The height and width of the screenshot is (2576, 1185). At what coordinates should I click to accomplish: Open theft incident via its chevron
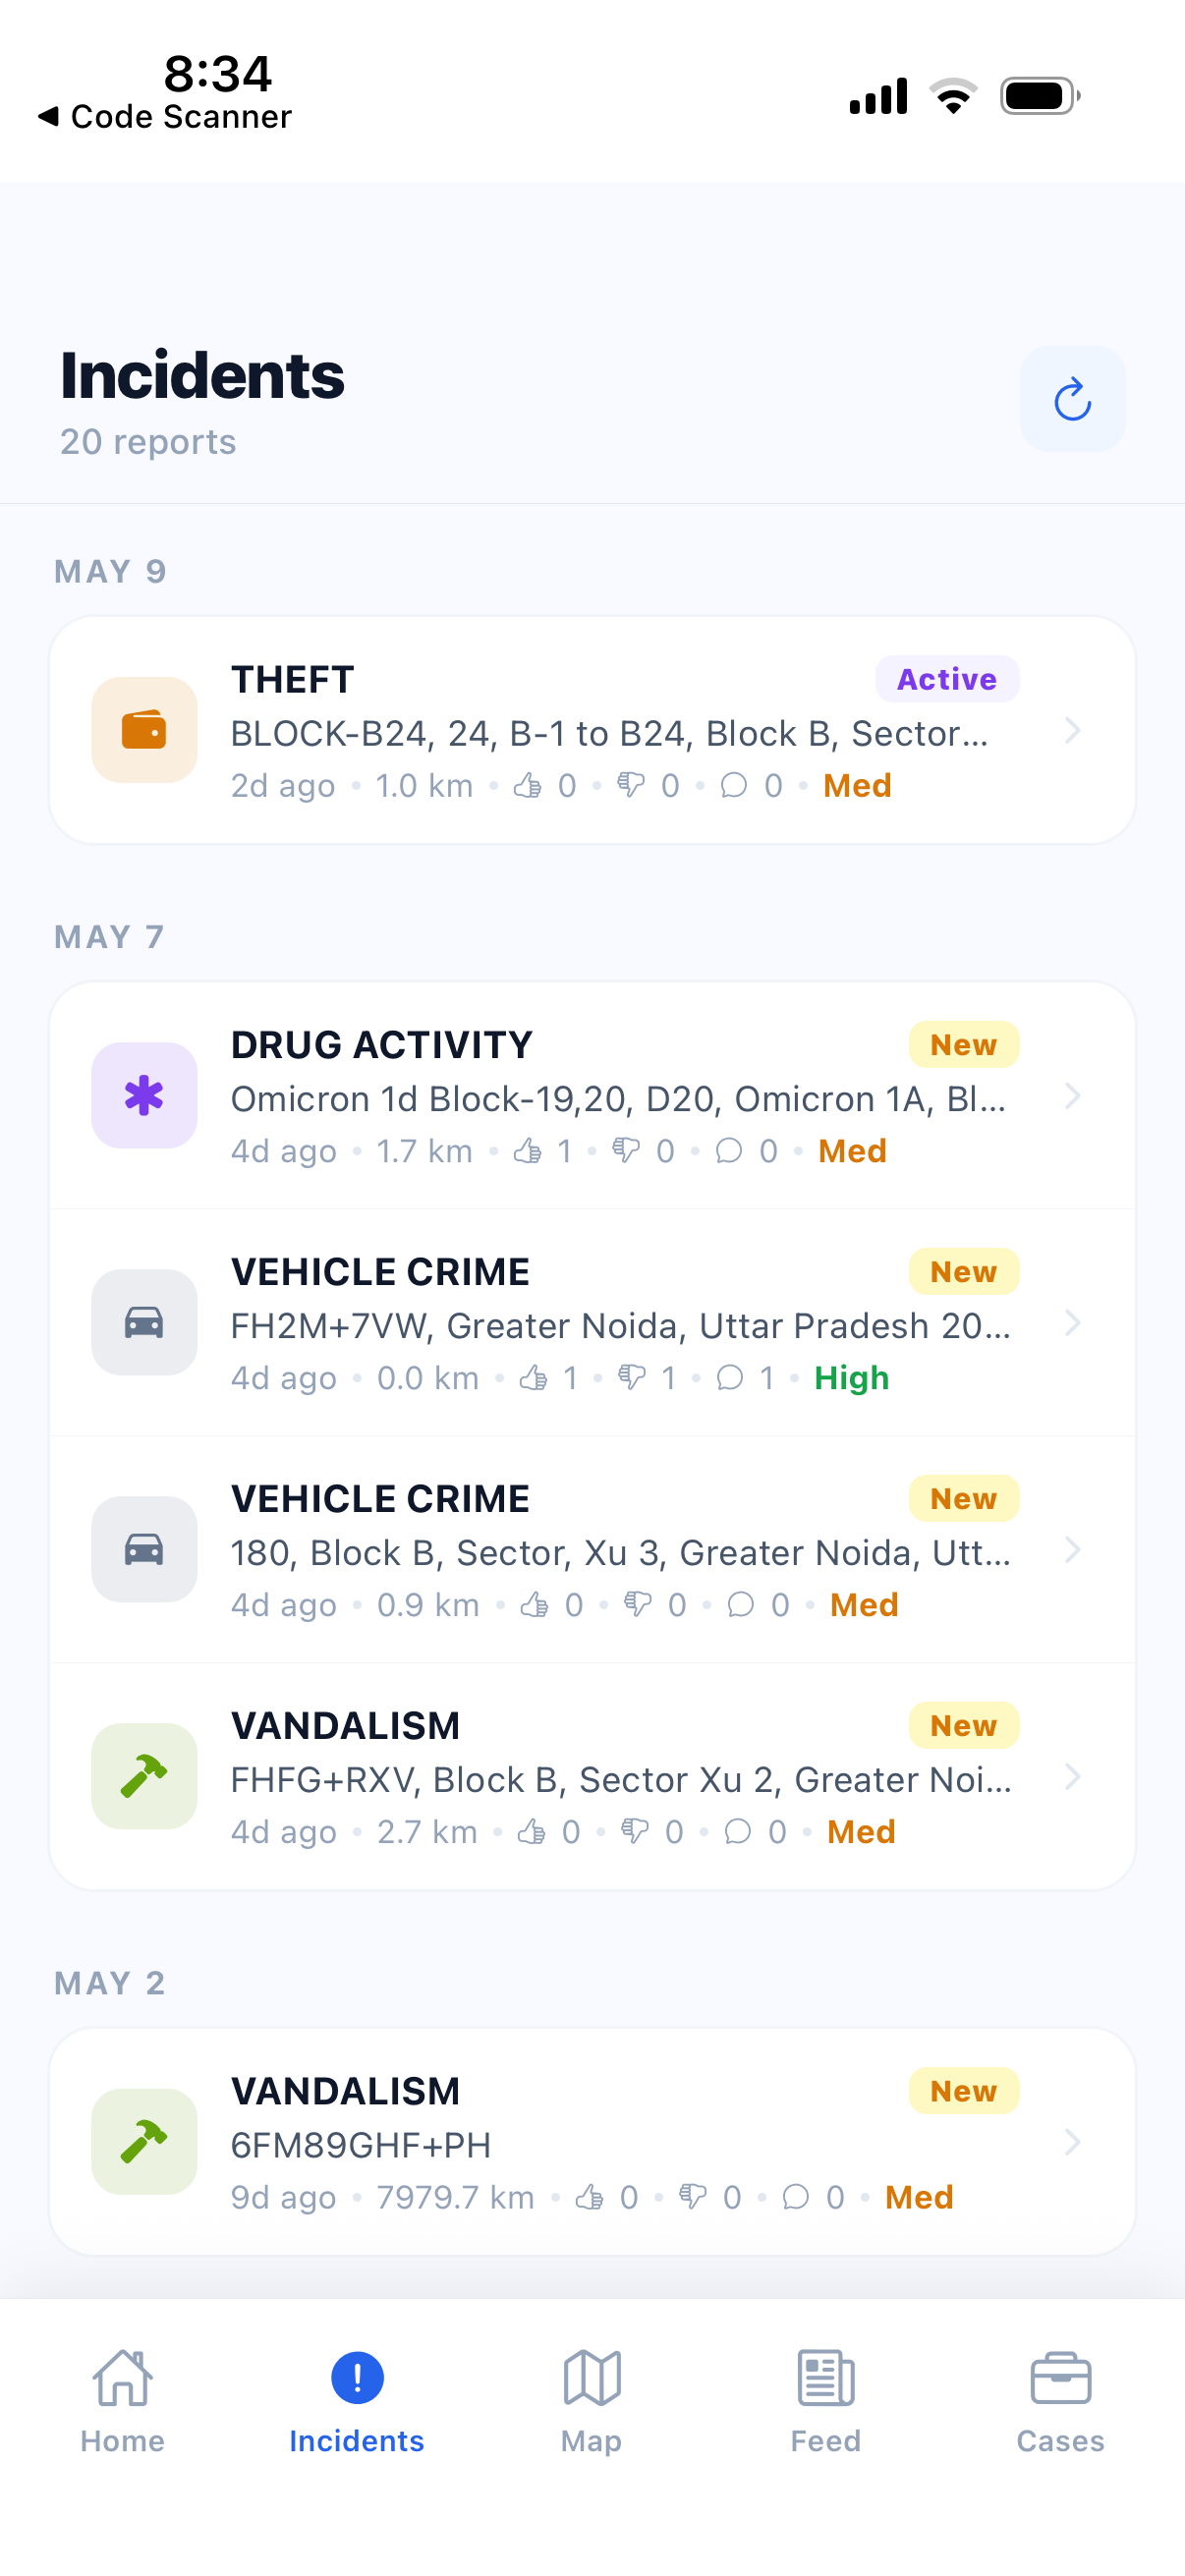click(x=1072, y=730)
